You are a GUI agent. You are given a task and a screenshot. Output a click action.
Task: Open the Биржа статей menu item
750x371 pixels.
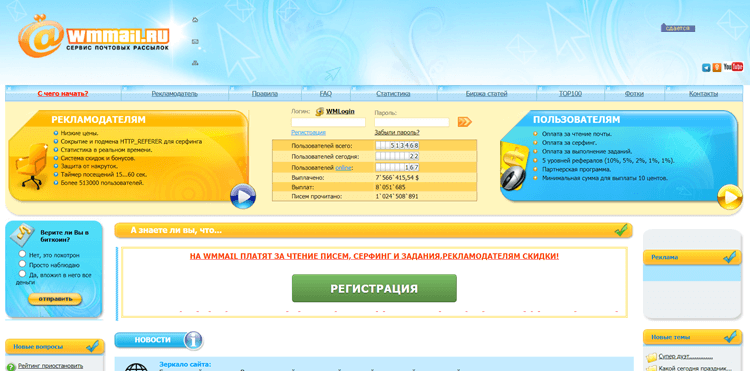pyautogui.click(x=486, y=94)
